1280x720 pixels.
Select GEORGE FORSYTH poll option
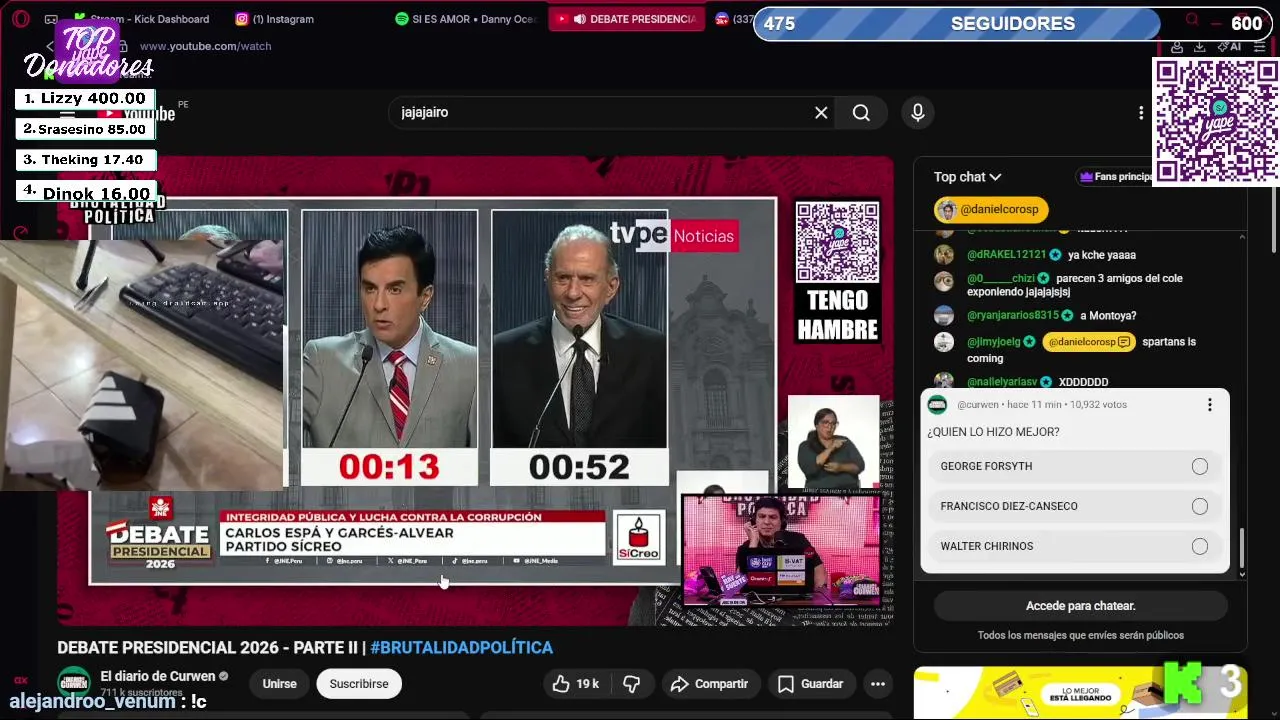click(x=1074, y=466)
